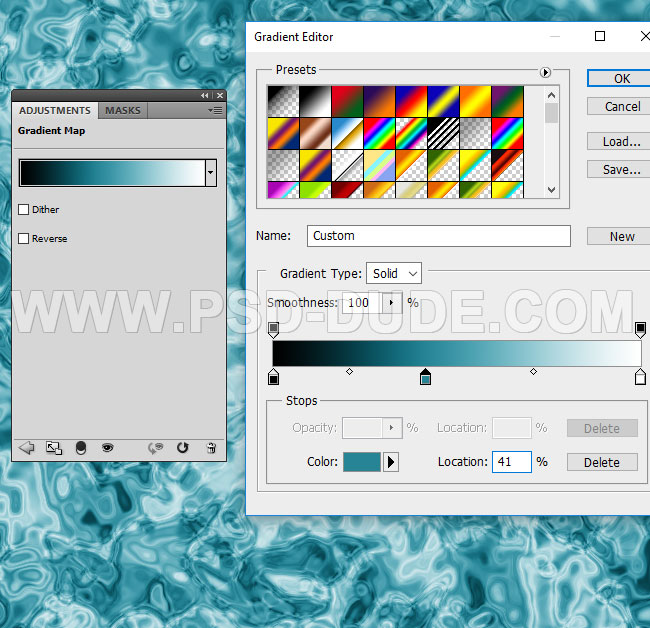Viewport: 650px width, 628px height.
Task: Select the black-and-white transparent stripes preset
Action: coord(444,133)
